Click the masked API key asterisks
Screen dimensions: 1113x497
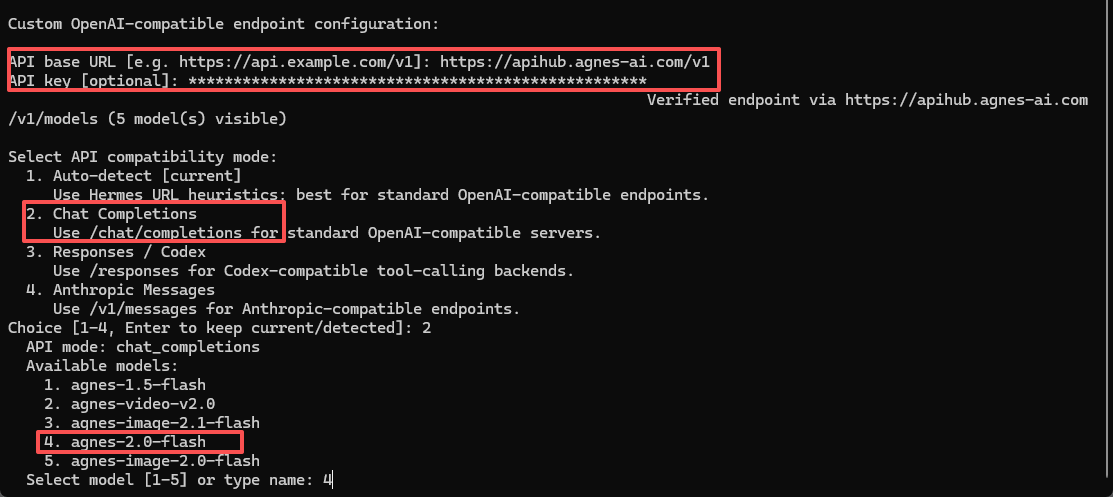coord(417,81)
